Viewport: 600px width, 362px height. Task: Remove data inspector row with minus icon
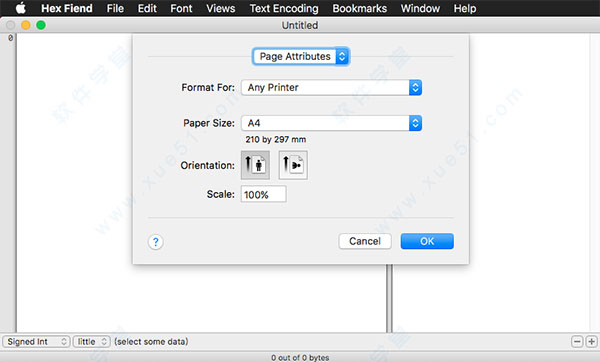point(577,341)
